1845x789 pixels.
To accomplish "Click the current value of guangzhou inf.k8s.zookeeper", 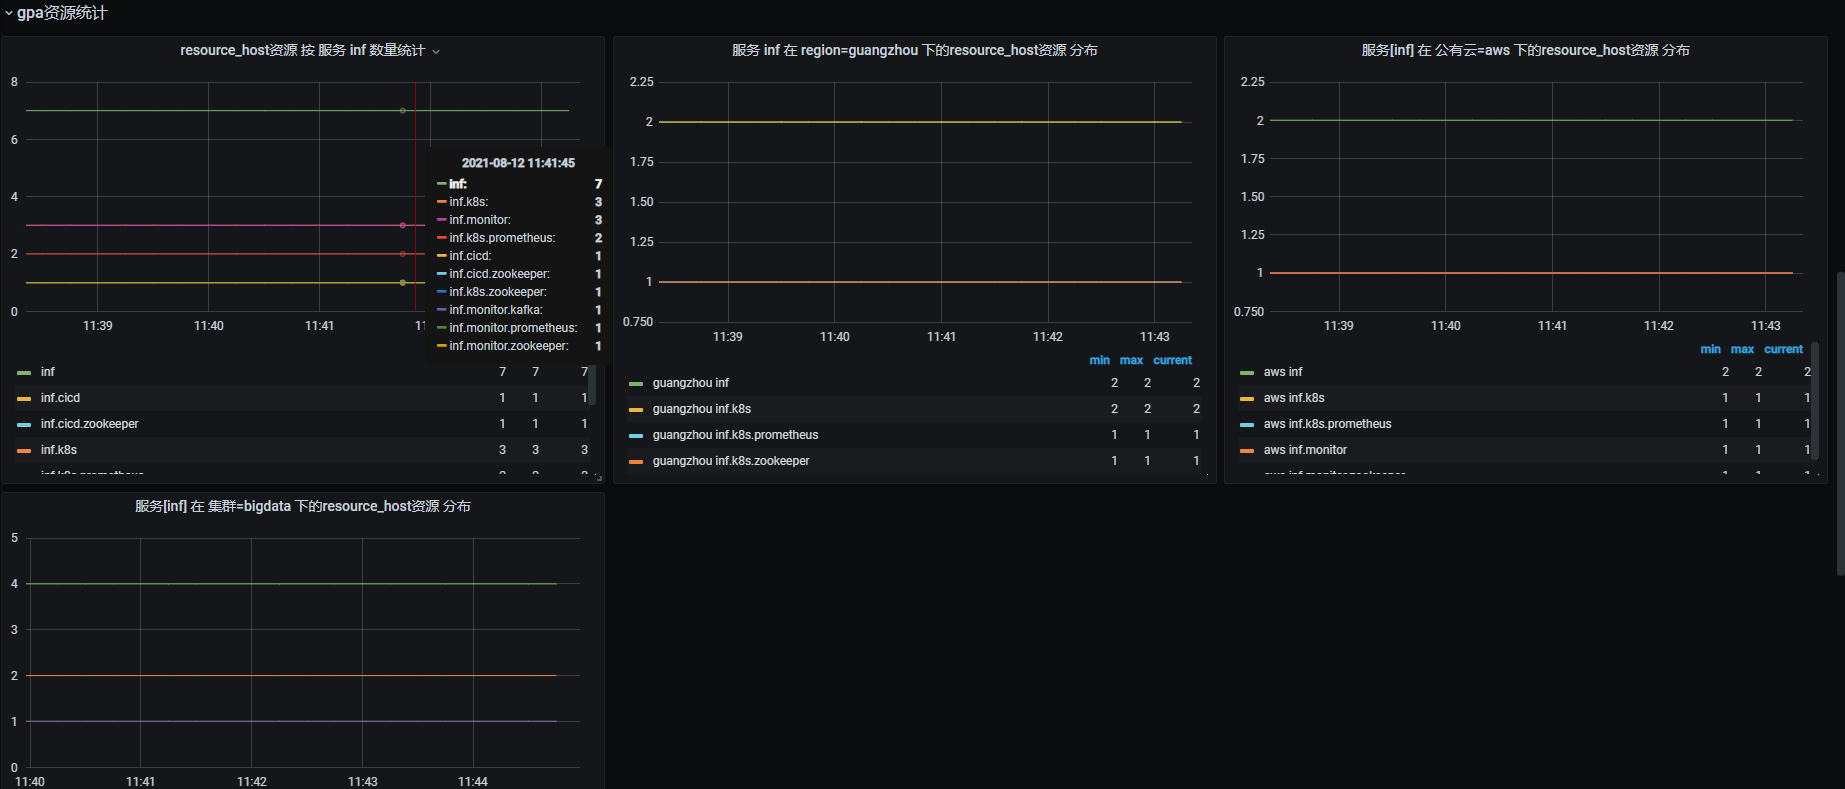I will tap(1196, 461).
